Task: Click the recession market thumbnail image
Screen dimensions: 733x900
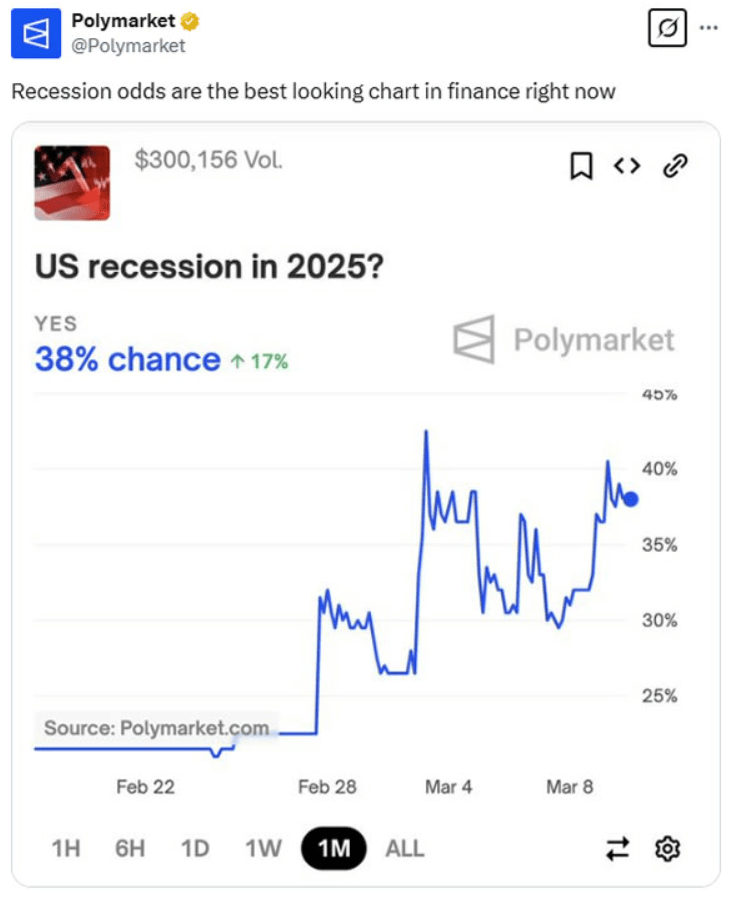Action: [72, 183]
